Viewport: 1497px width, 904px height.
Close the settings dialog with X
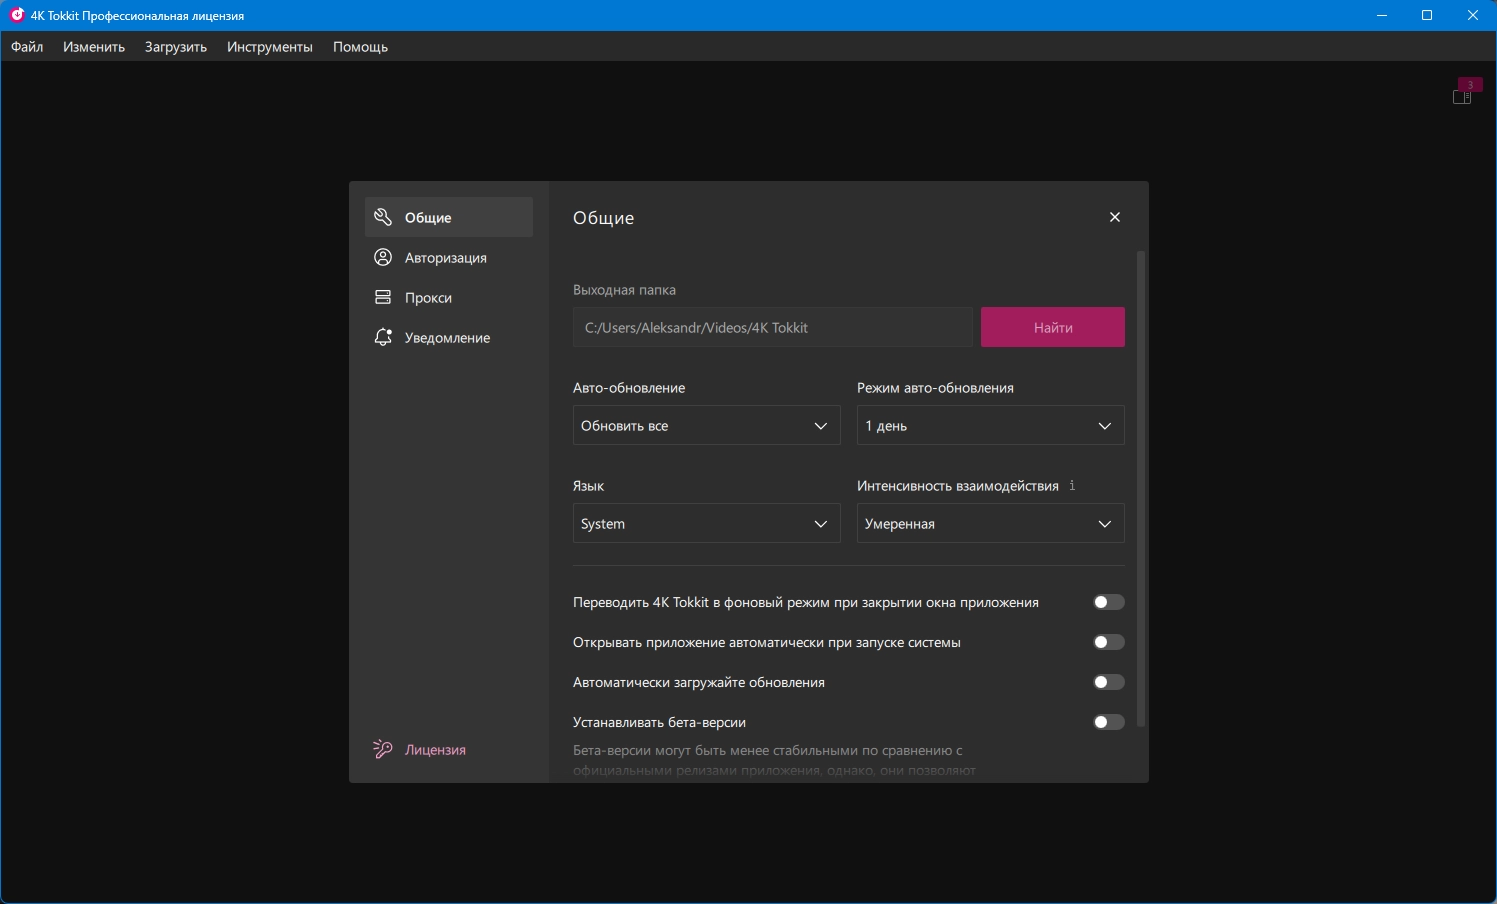pyautogui.click(x=1115, y=217)
